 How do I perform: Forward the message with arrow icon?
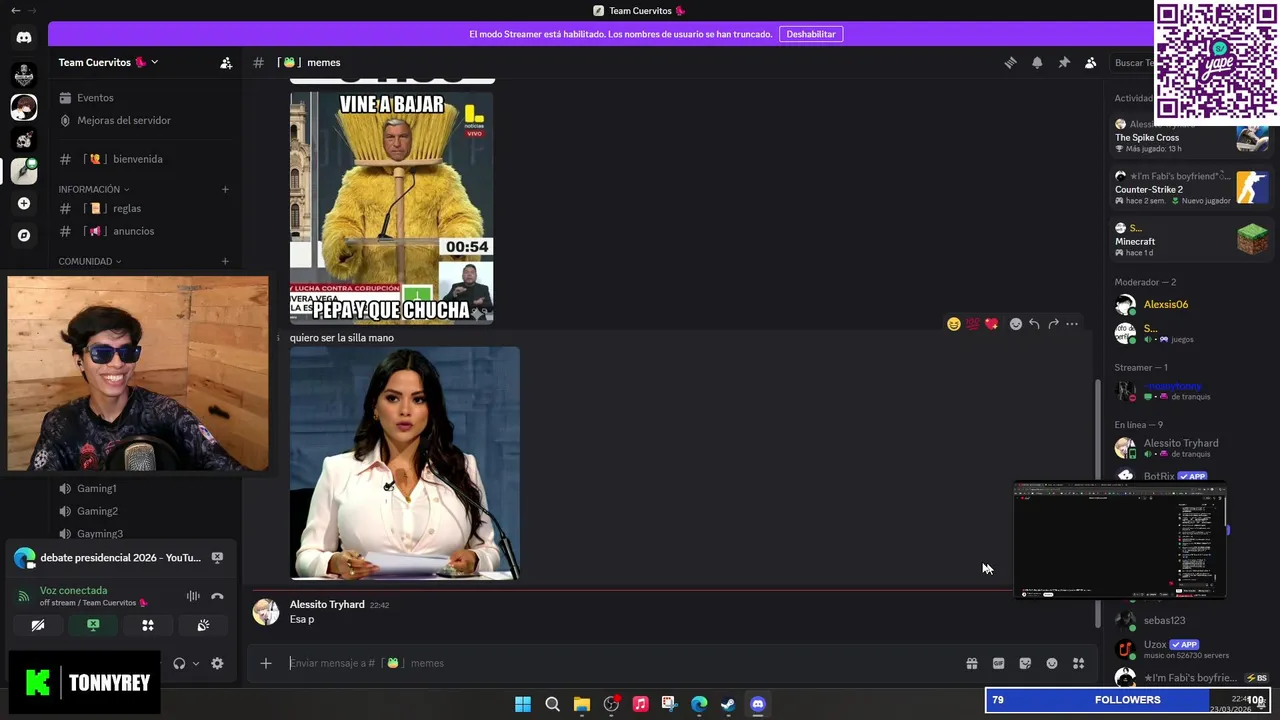click(1053, 324)
